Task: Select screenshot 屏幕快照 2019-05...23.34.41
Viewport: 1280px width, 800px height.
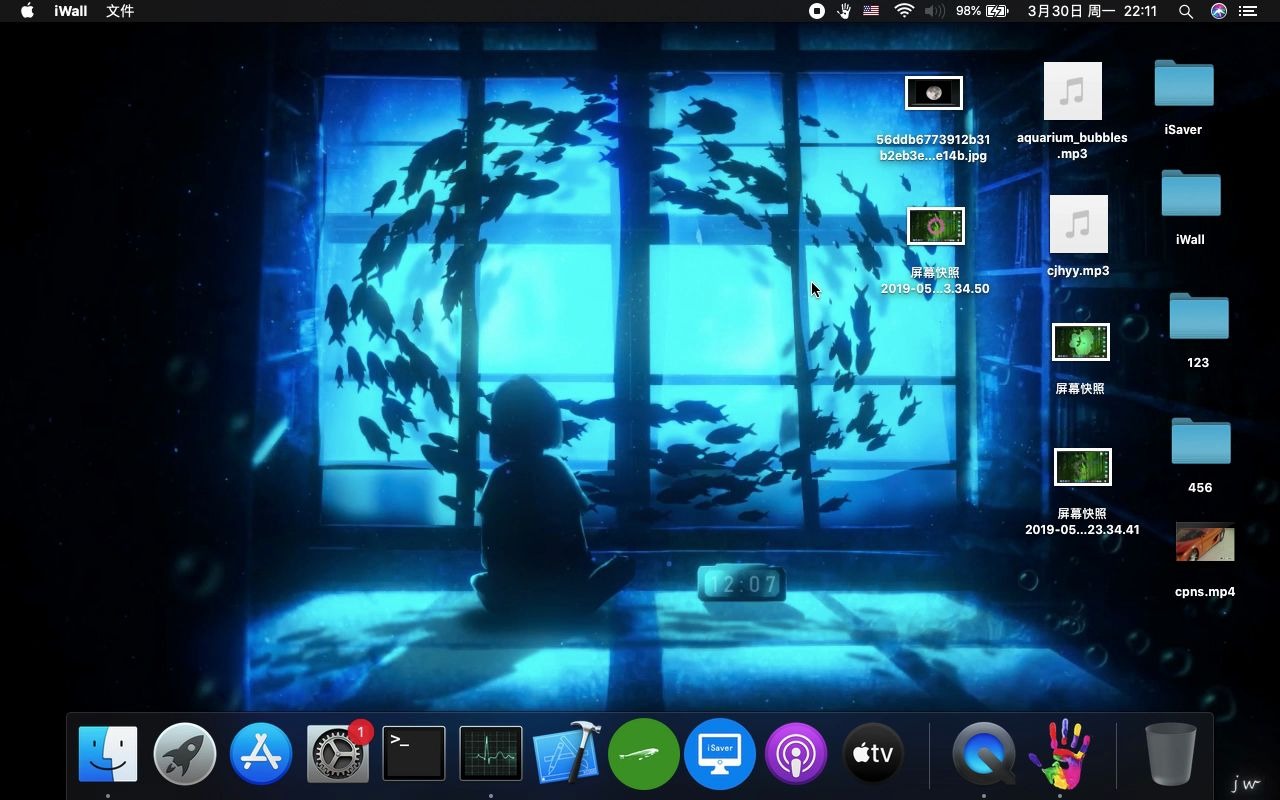Action: click(x=1083, y=467)
